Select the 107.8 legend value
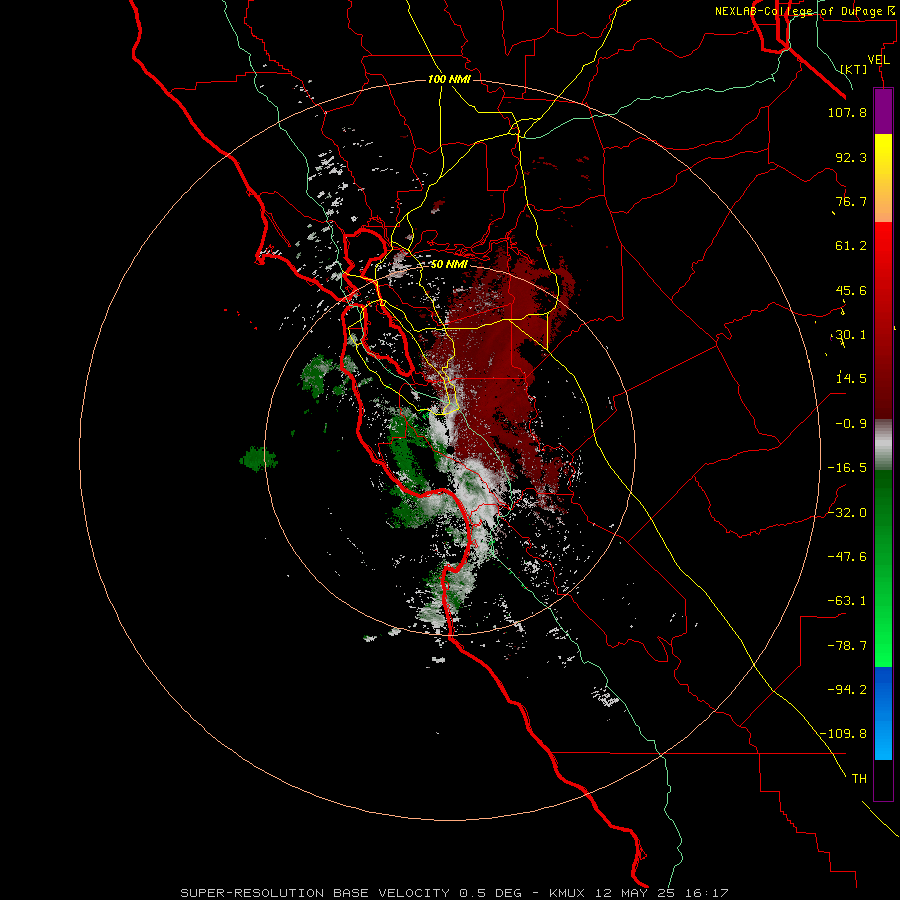The image size is (900, 900). pos(847,112)
